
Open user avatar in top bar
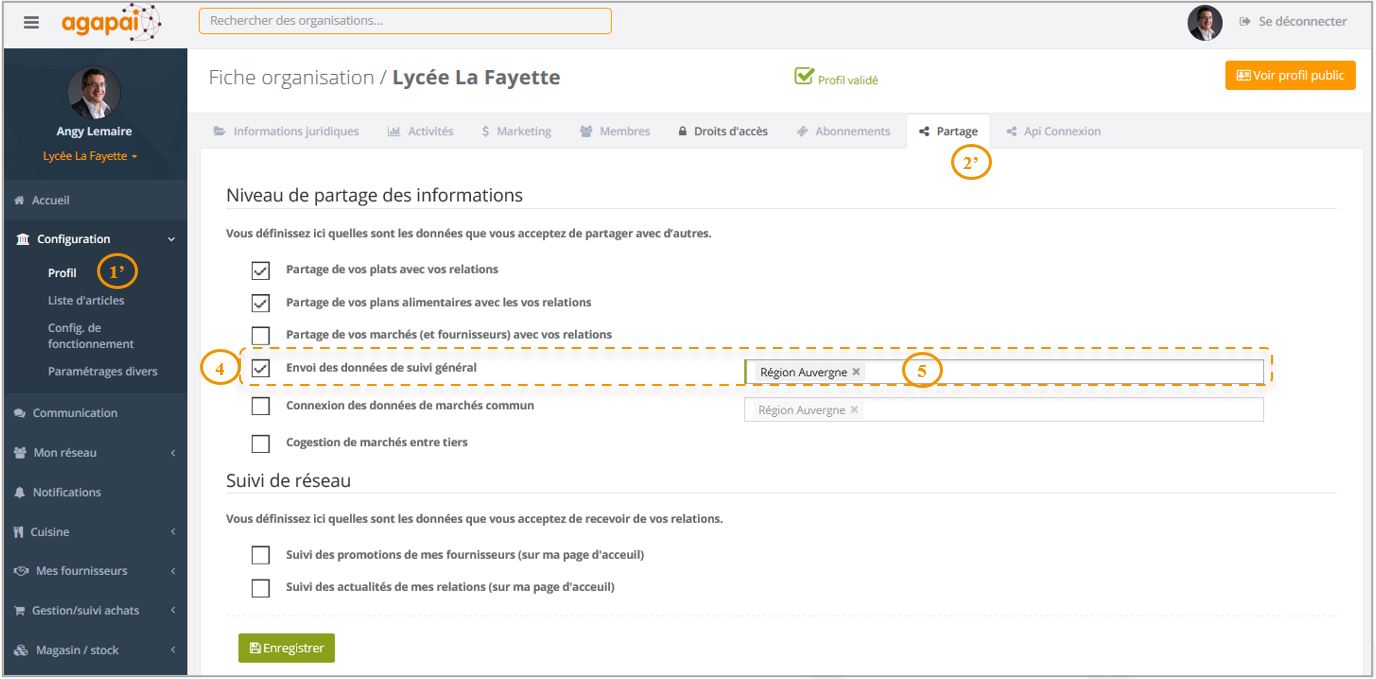[1204, 22]
